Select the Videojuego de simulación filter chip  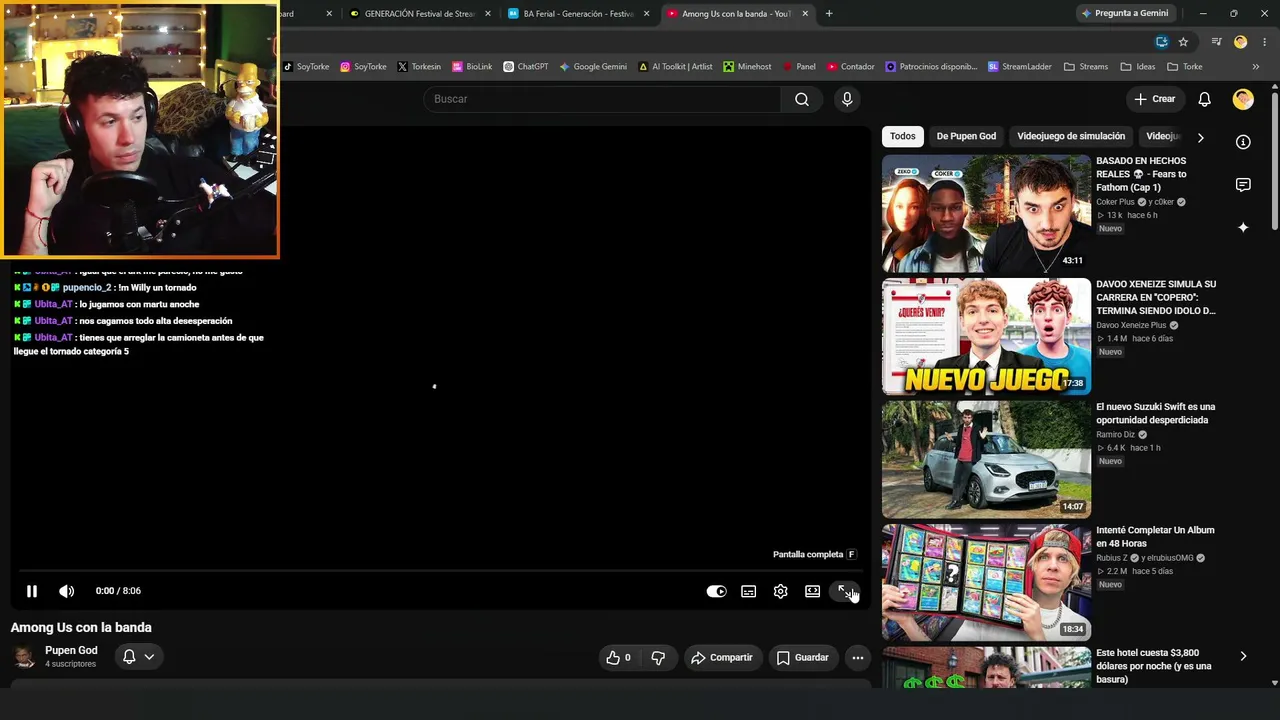point(1071,136)
